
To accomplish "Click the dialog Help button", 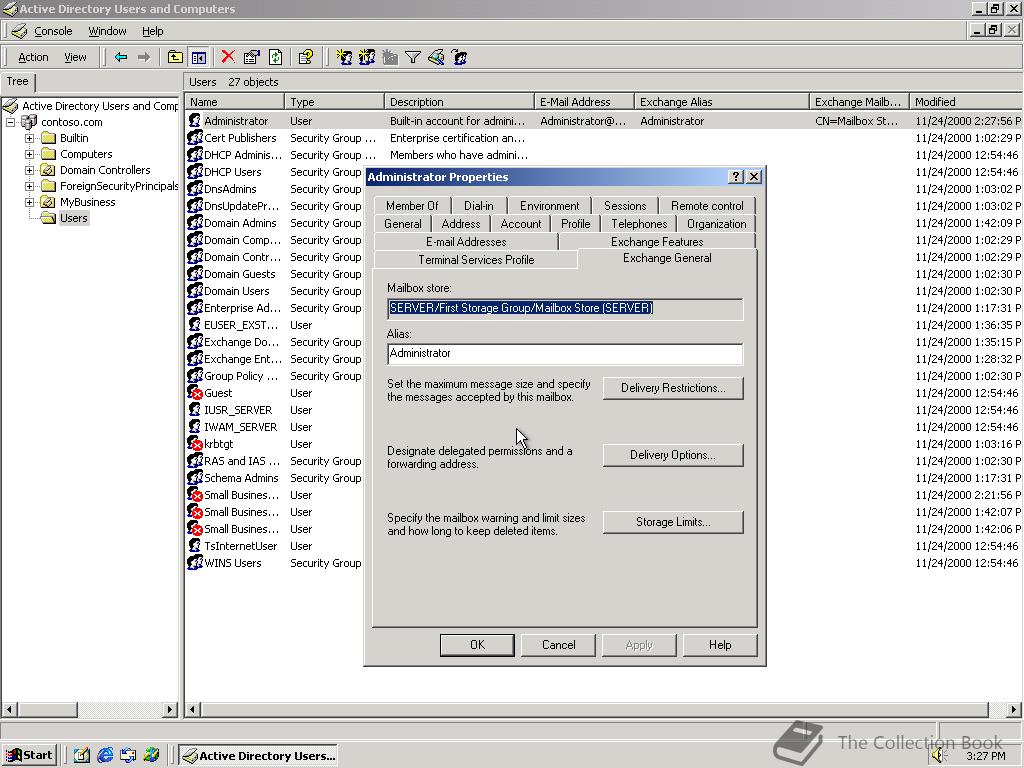I will (720, 645).
